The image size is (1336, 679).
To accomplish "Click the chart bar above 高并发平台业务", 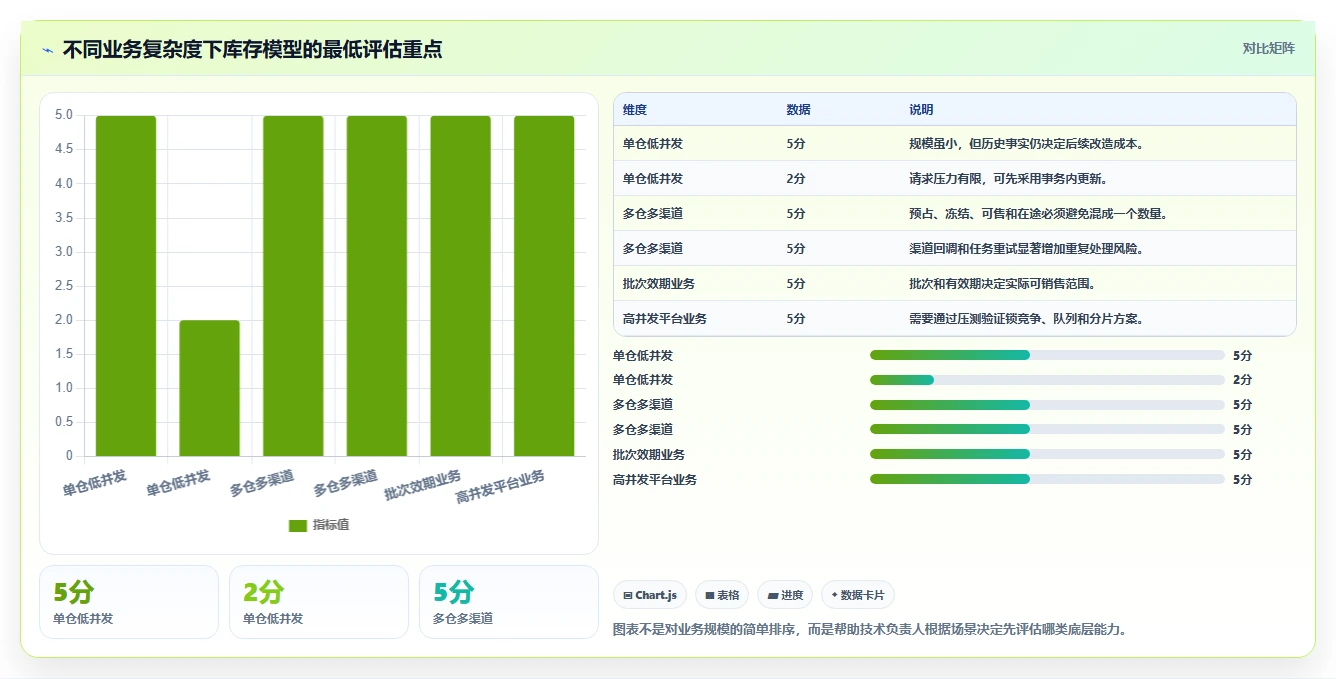I will [544, 286].
